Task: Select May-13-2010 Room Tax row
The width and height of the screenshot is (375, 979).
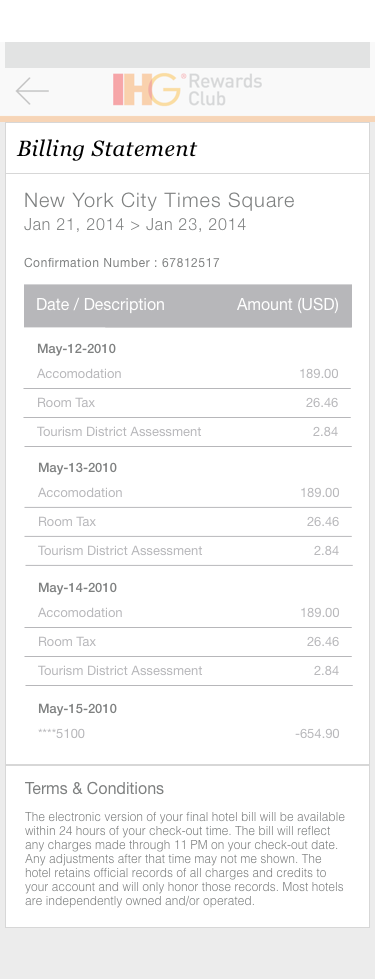Action: coord(187,521)
